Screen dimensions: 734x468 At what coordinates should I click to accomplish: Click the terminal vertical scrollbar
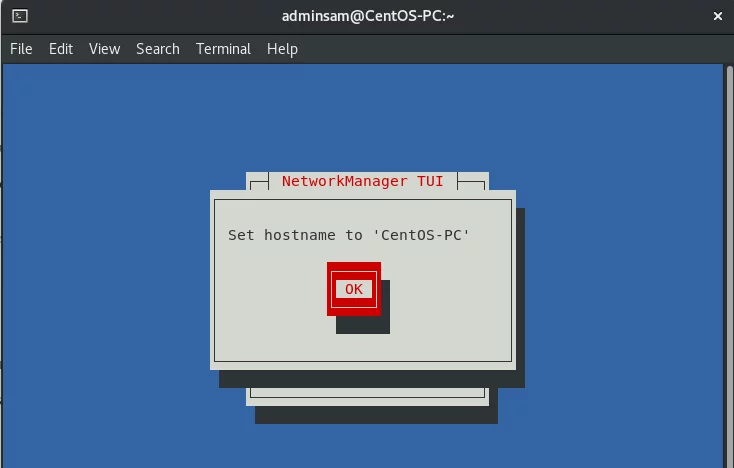(x=730, y=266)
